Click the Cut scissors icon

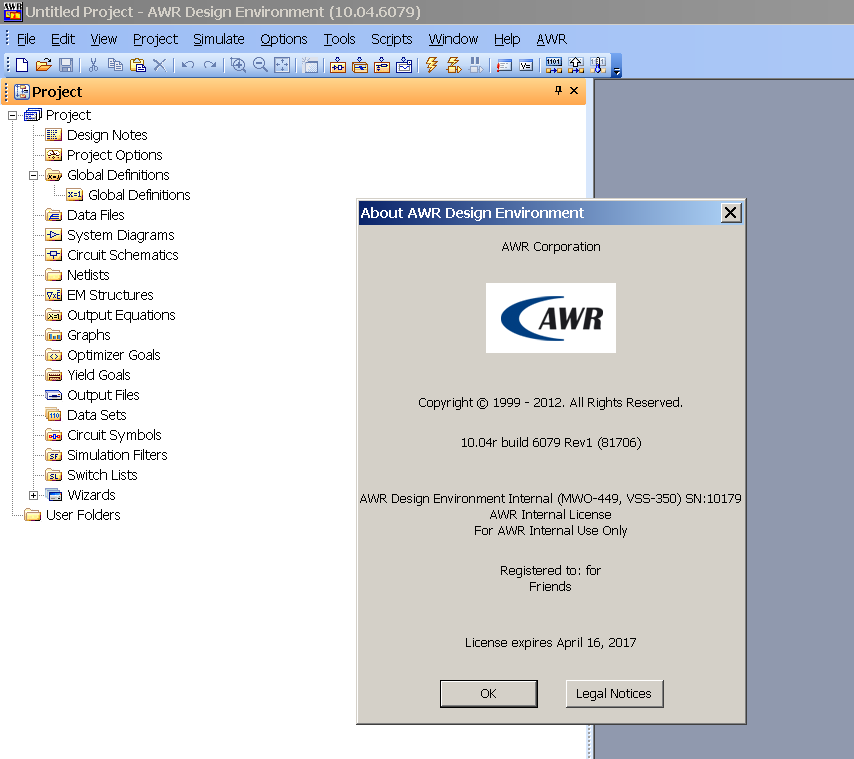93,65
